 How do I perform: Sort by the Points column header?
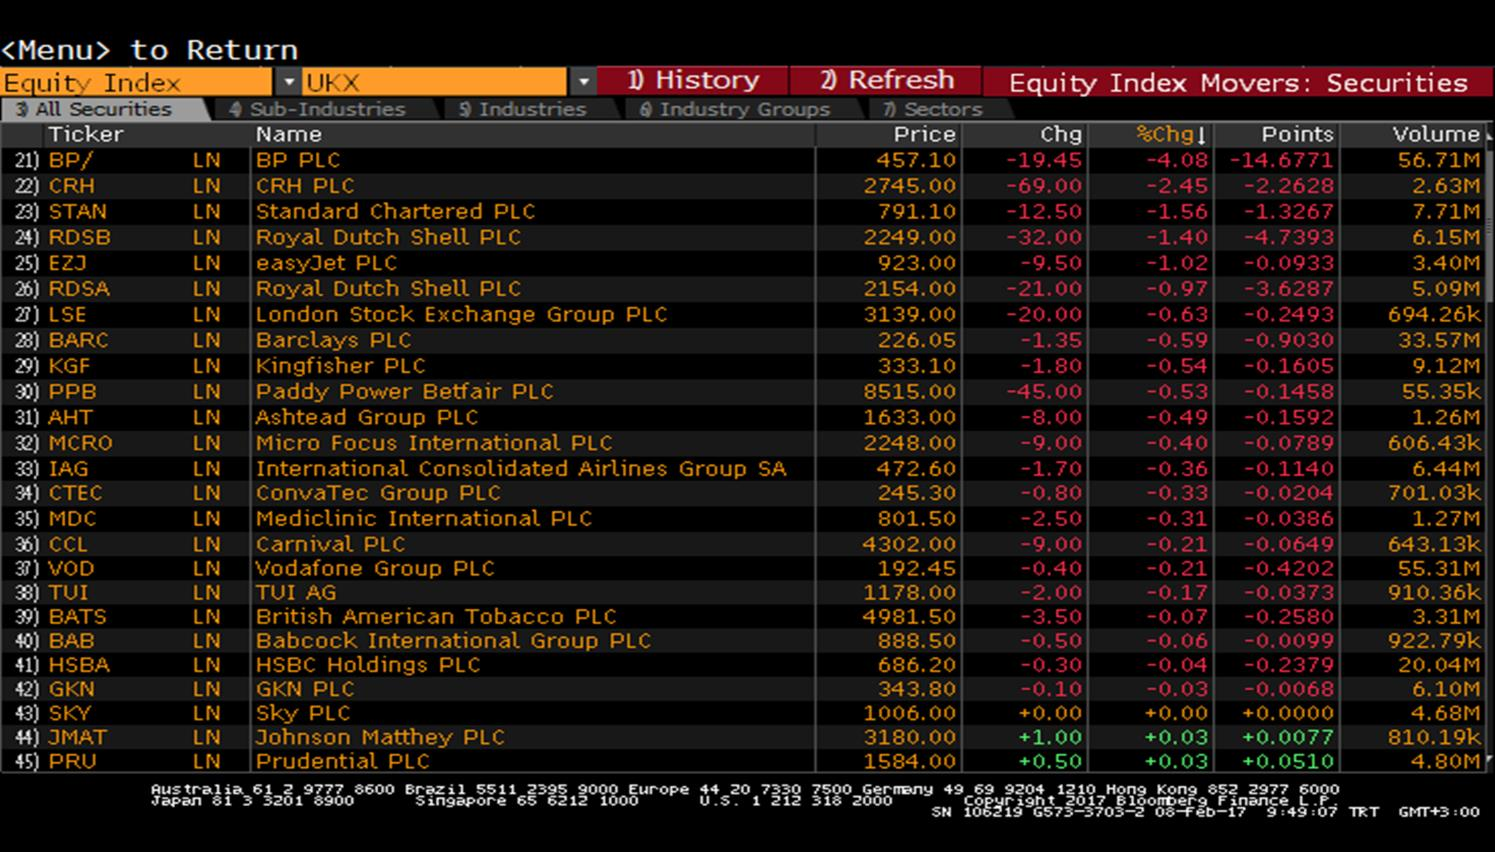pos(1297,135)
